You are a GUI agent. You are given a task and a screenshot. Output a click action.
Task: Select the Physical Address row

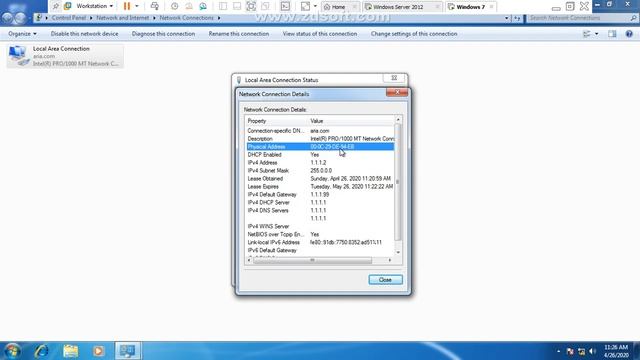pyautogui.click(x=320, y=147)
